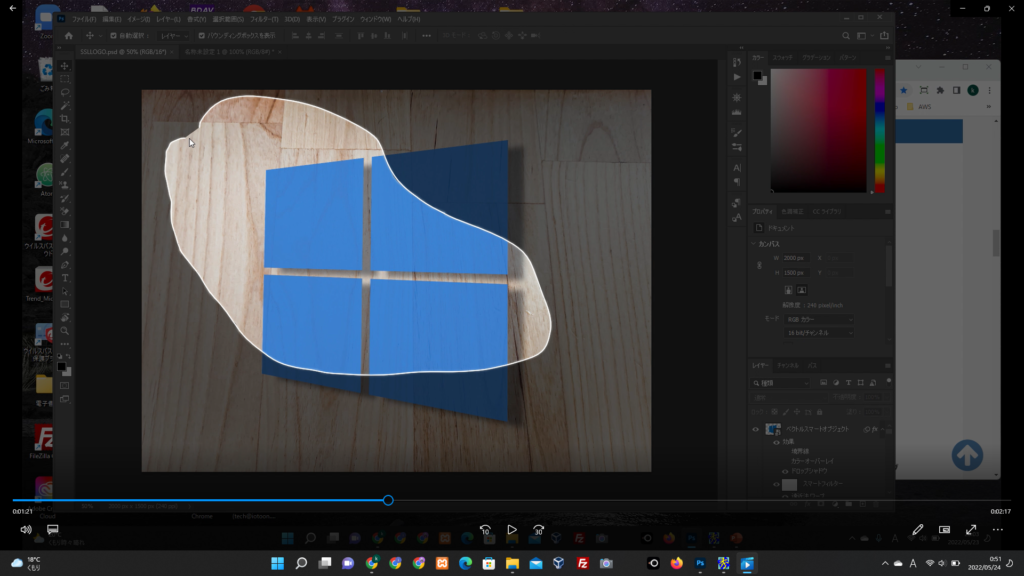Viewport: 1024px width, 576px height.
Task: Click the canvas width W input field
Action: (795, 258)
